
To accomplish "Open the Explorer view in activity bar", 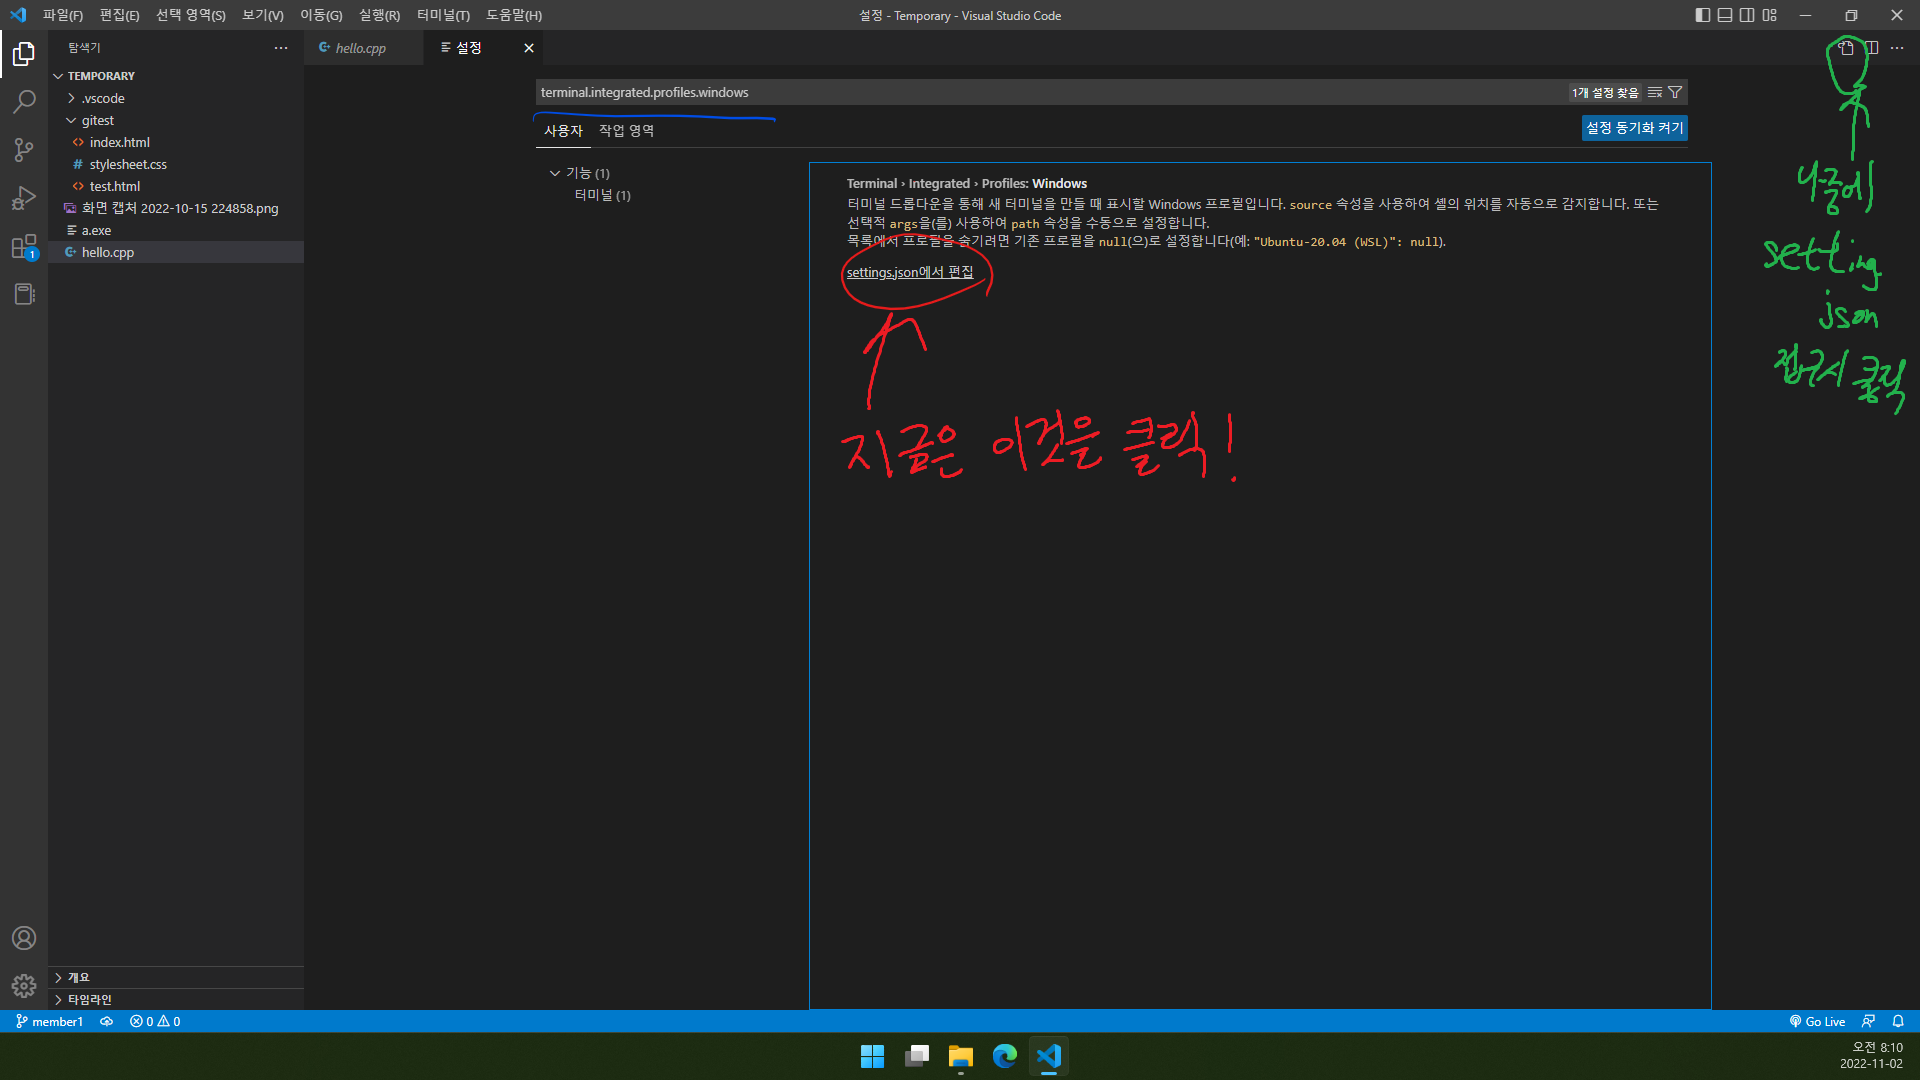I will (24, 53).
